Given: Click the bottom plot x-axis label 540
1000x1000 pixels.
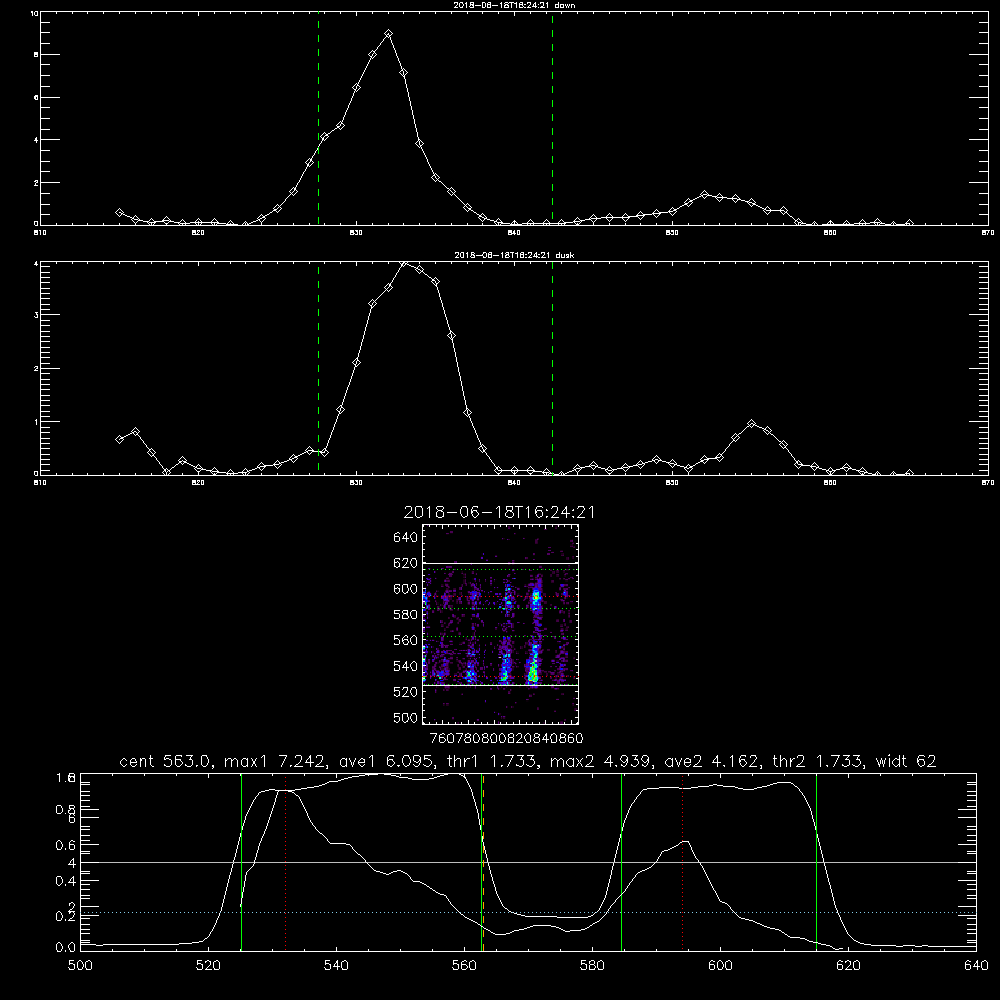Looking at the screenshot, I should pyautogui.click(x=336, y=966).
